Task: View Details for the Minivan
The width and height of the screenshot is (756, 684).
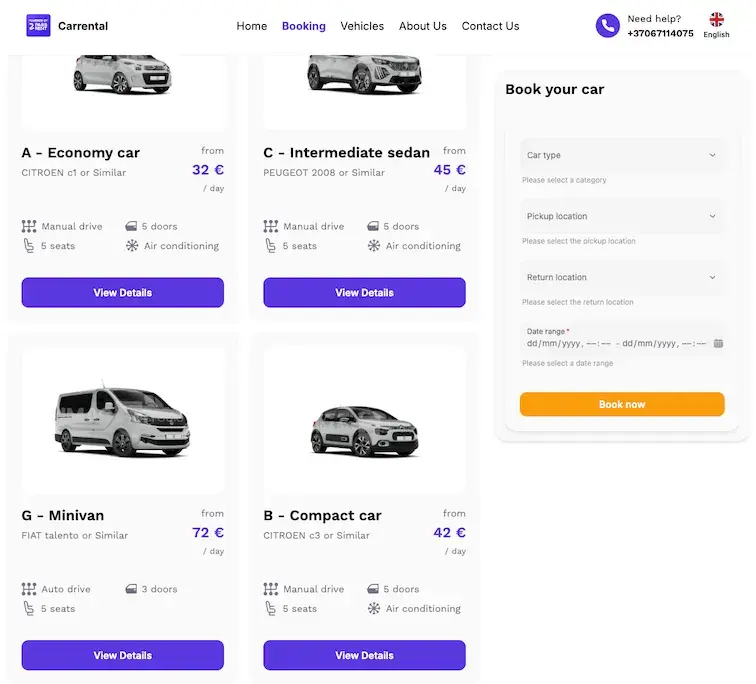Action: 122,655
